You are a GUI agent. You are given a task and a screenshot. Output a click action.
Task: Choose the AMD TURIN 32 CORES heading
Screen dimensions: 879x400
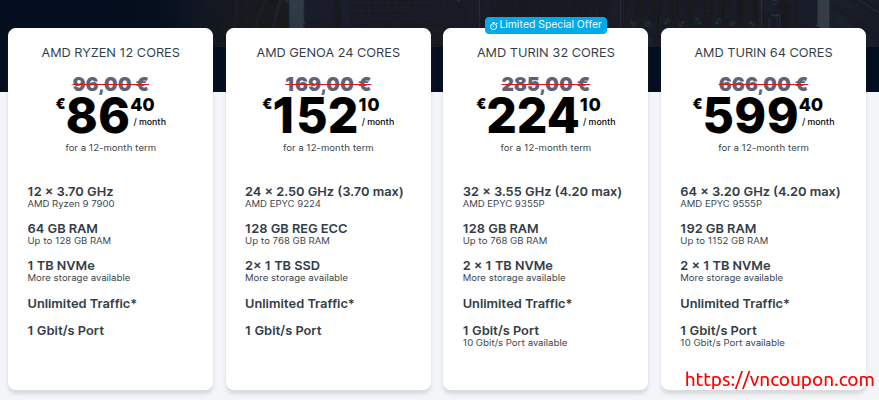(x=546, y=53)
